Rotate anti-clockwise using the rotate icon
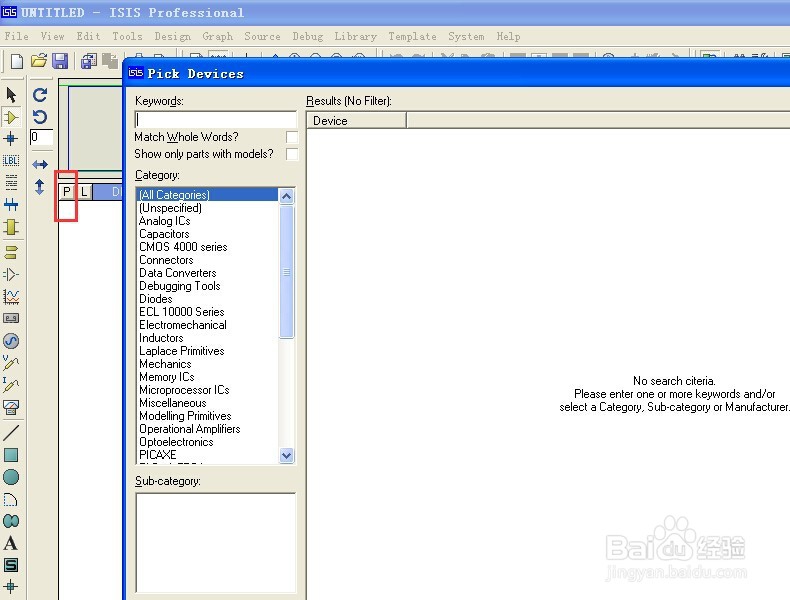Image resolution: width=790 pixels, height=600 pixels. point(40,117)
